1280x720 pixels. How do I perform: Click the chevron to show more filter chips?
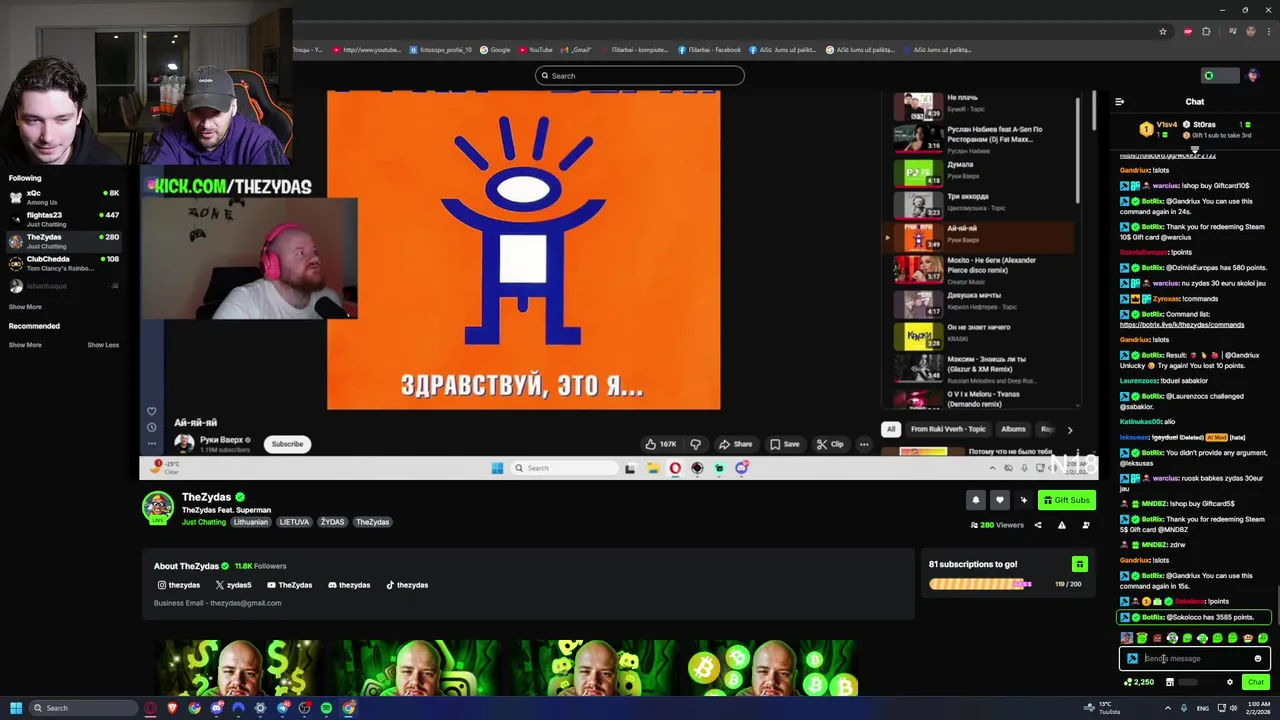[x=1069, y=430]
